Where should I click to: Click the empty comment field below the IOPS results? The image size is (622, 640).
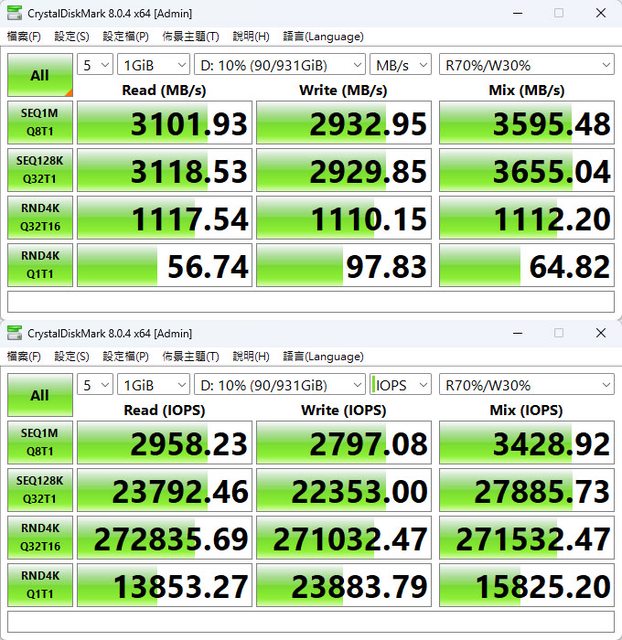coord(310,621)
